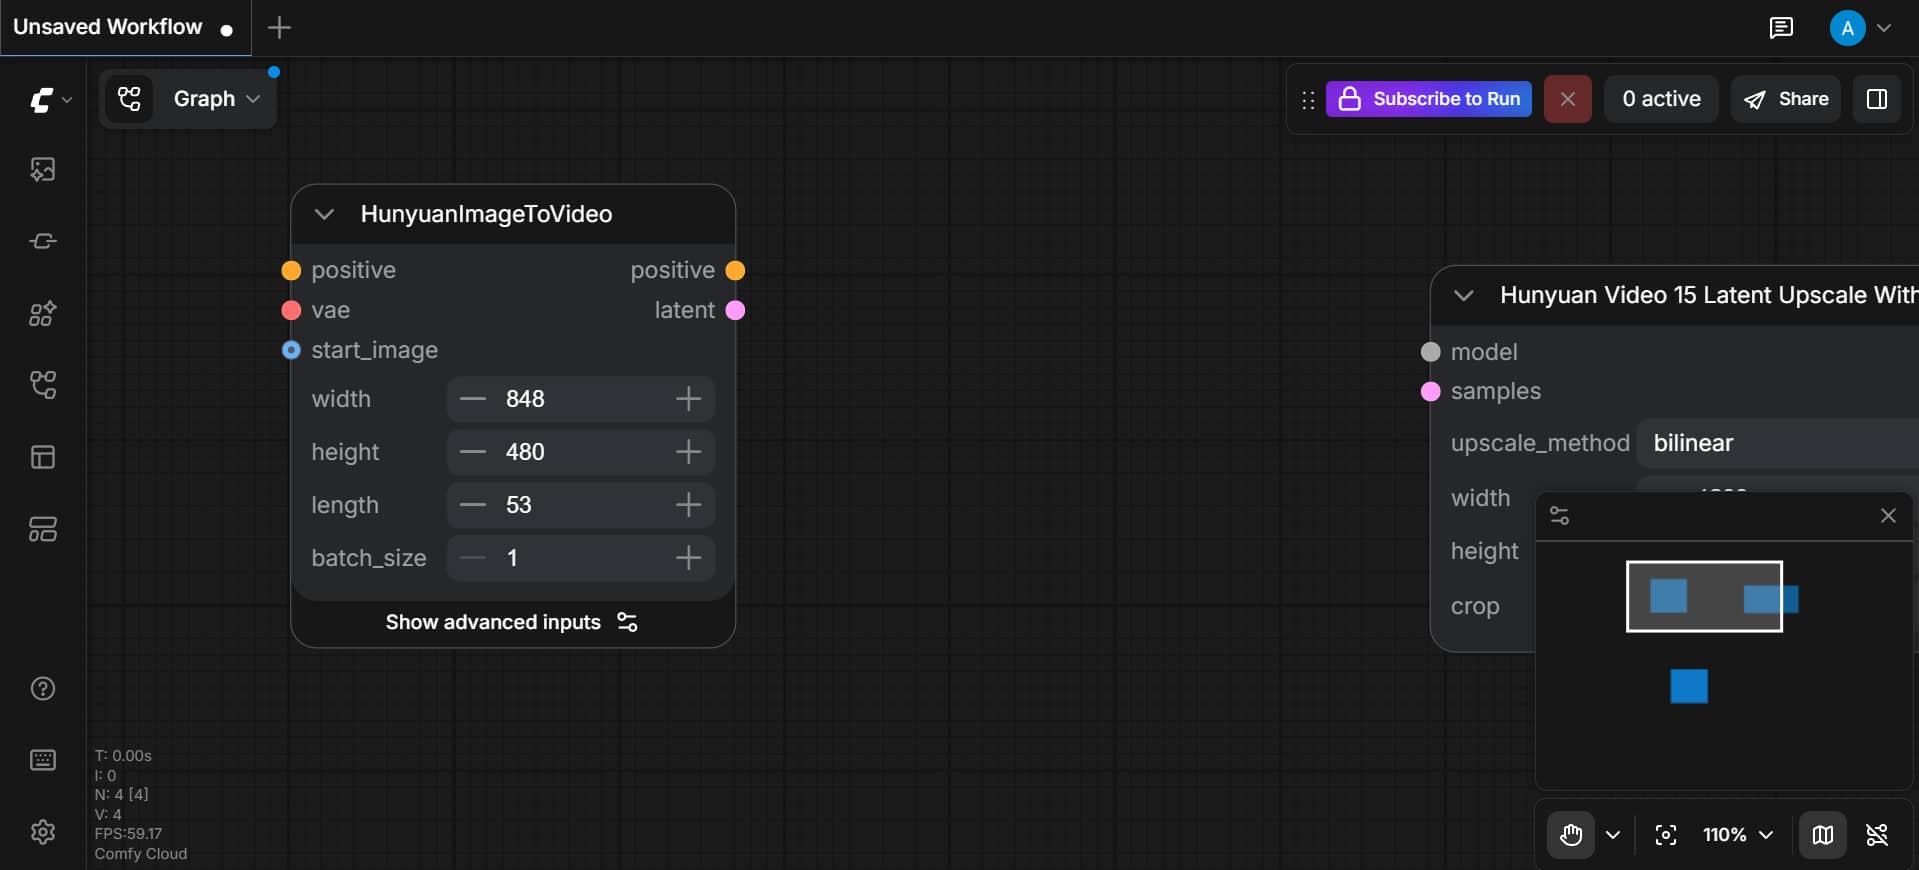Image resolution: width=1919 pixels, height=870 pixels.
Task: Open the 110% zoom level dropdown
Action: (x=1738, y=835)
